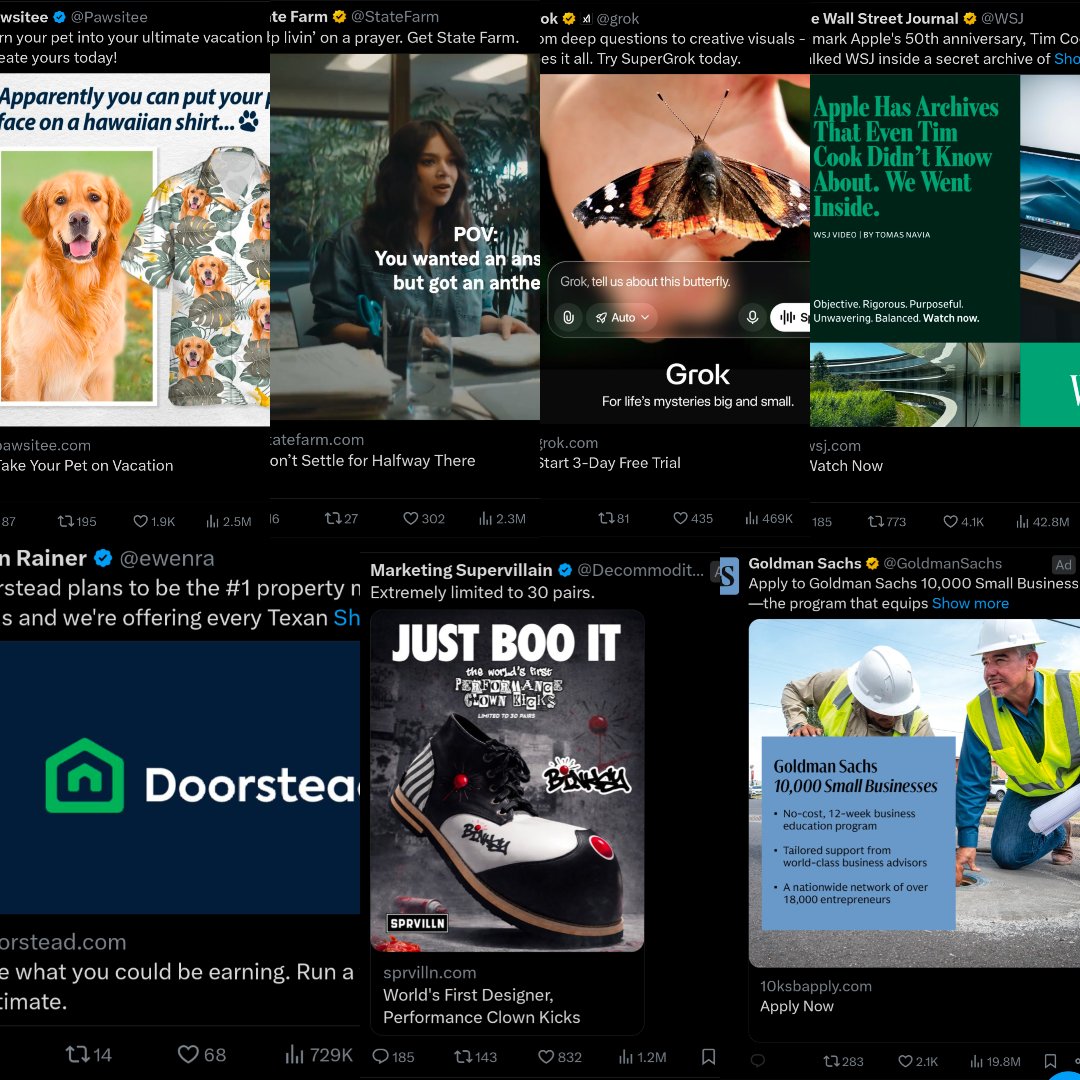Open the @WSJ profile handle
The width and height of the screenshot is (1080, 1080).
tap(1002, 19)
